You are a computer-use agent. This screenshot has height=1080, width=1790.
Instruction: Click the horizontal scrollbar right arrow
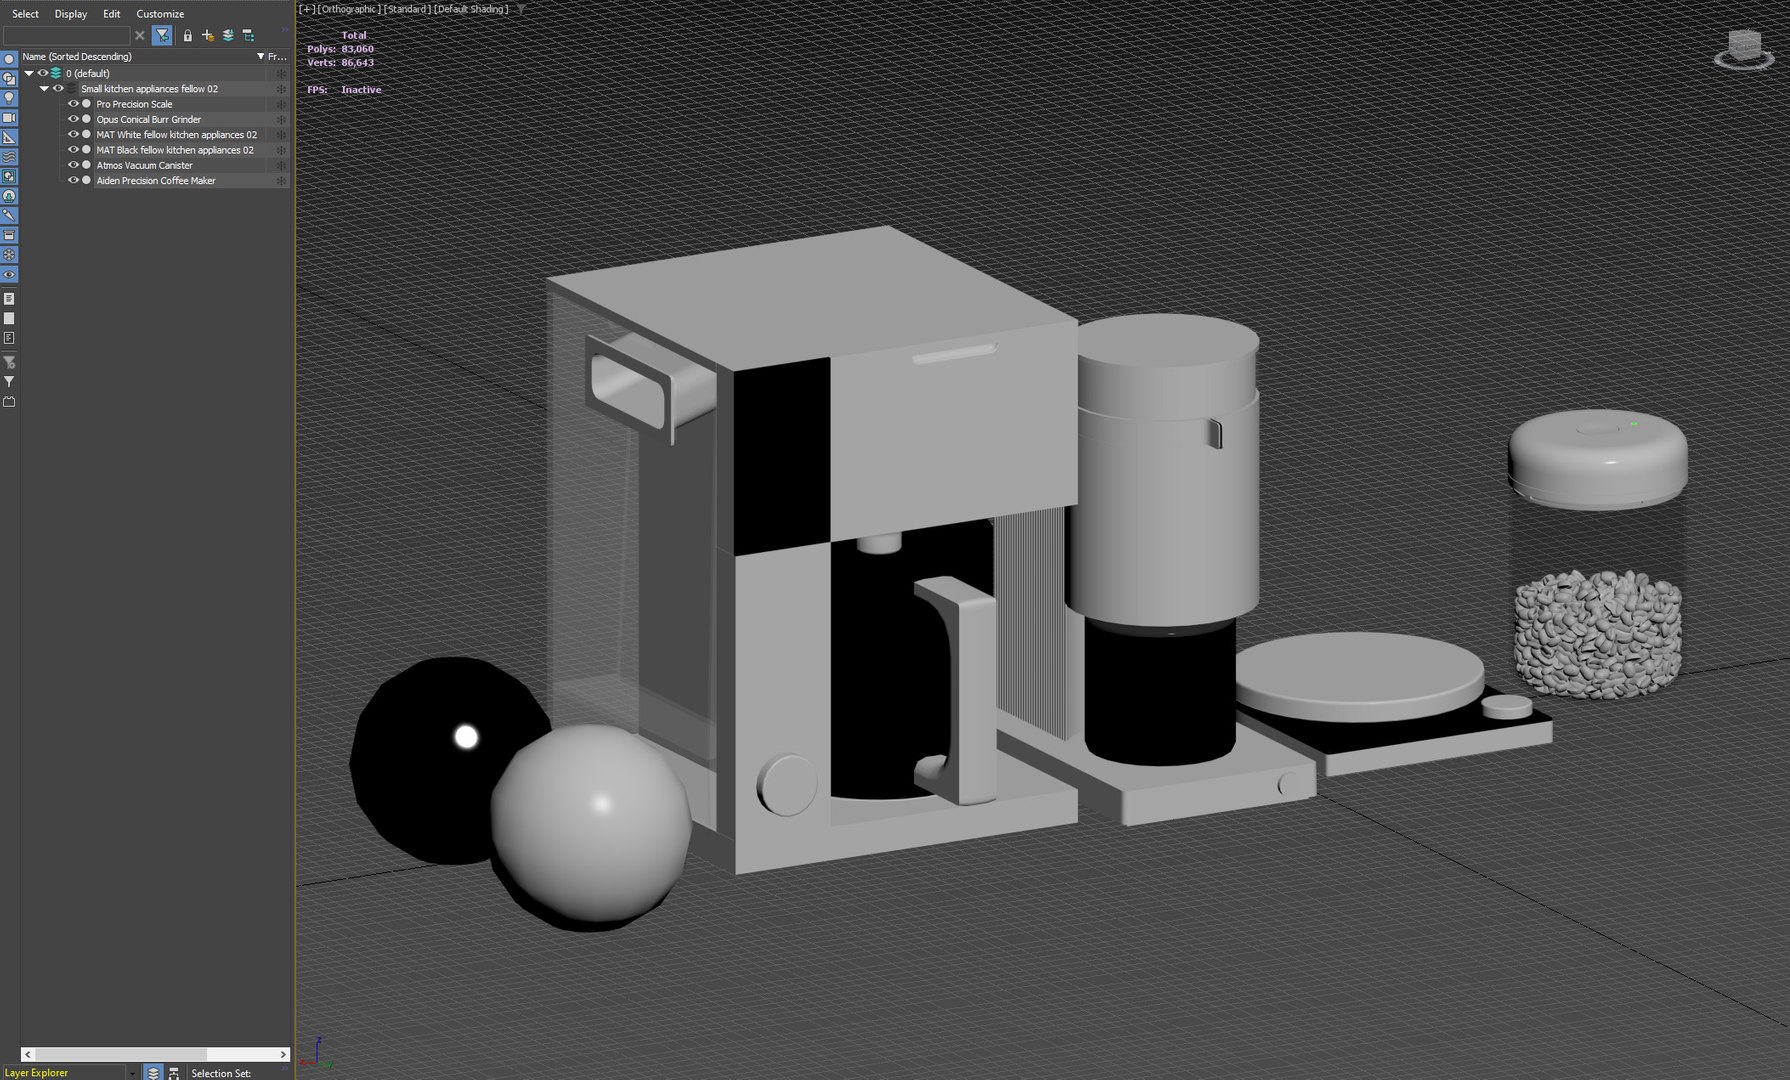click(283, 1055)
